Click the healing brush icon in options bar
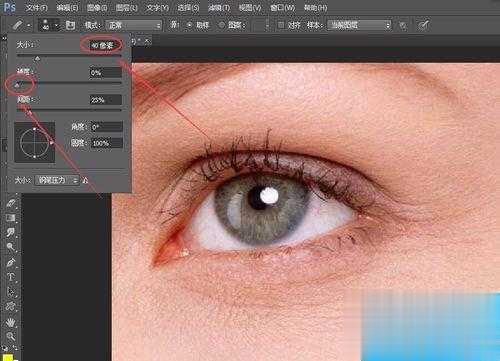The height and width of the screenshot is (361, 500). [x=18, y=25]
